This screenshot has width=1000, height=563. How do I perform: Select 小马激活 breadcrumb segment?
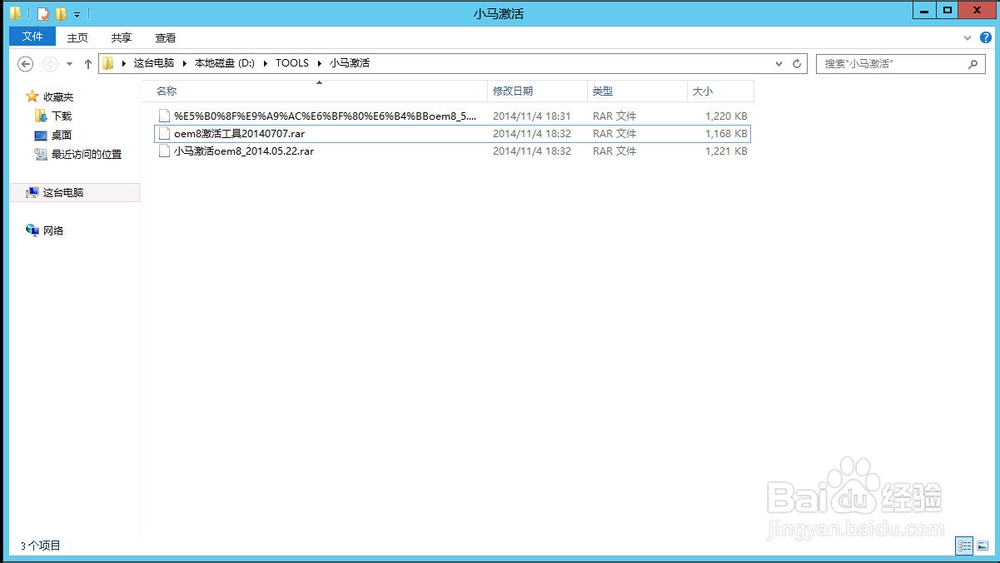[349, 63]
